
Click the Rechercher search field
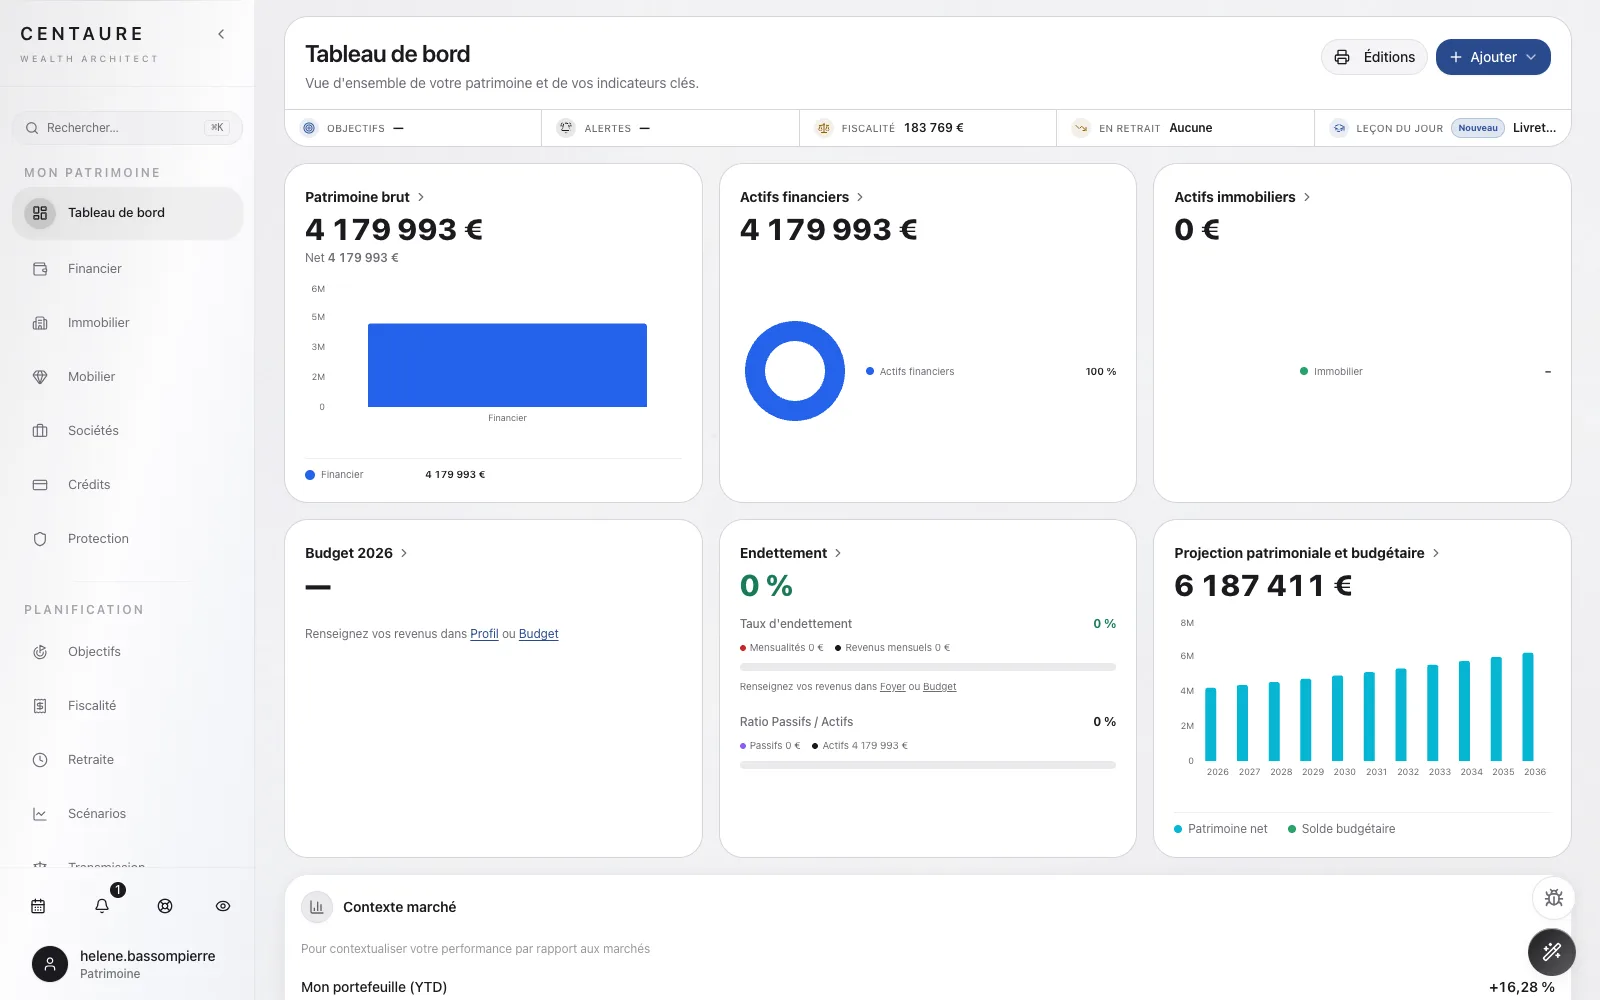coord(128,128)
